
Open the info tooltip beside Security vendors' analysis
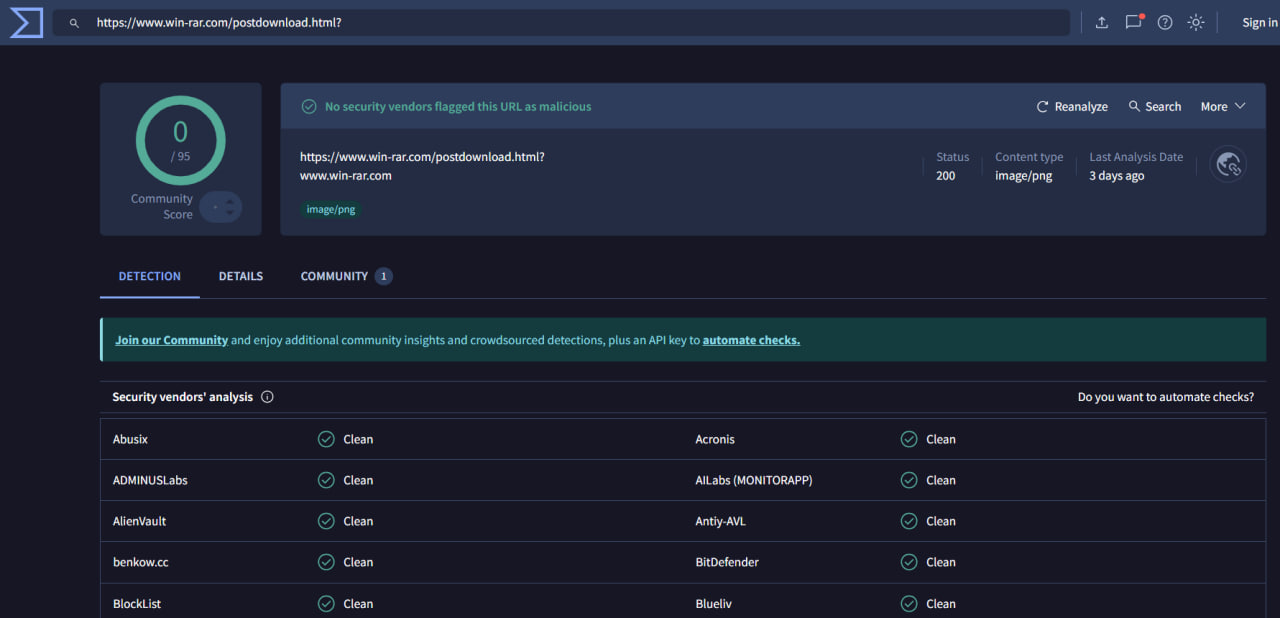(x=266, y=396)
